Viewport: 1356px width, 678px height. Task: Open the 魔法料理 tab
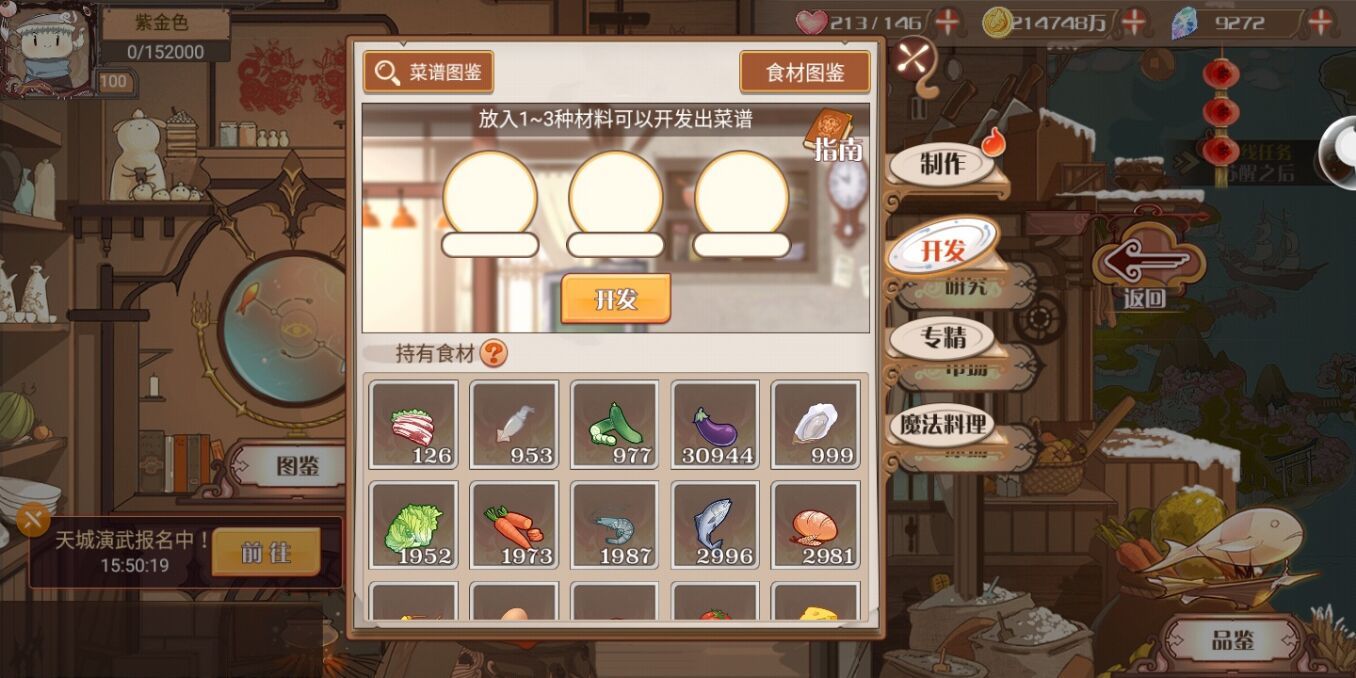pyautogui.click(x=942, y=424)
